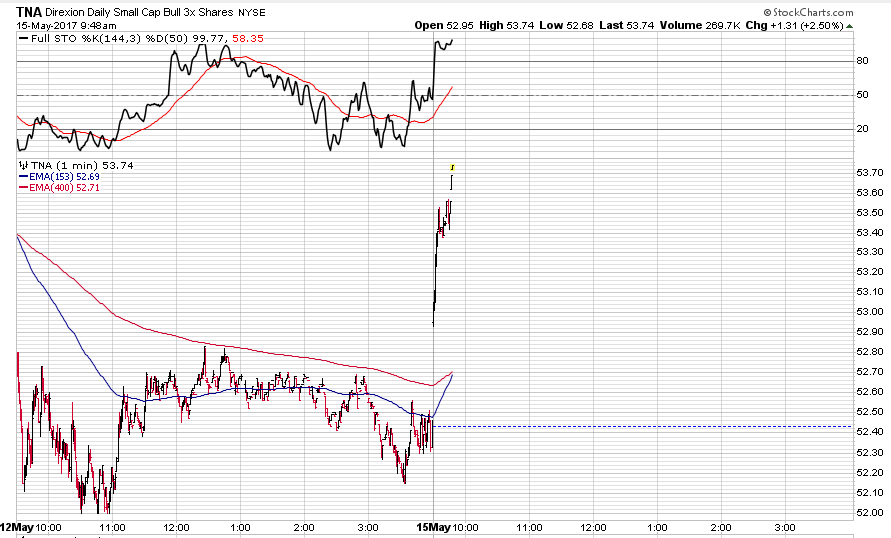Click the 20 level stochastic axis label

click(862, 129)
